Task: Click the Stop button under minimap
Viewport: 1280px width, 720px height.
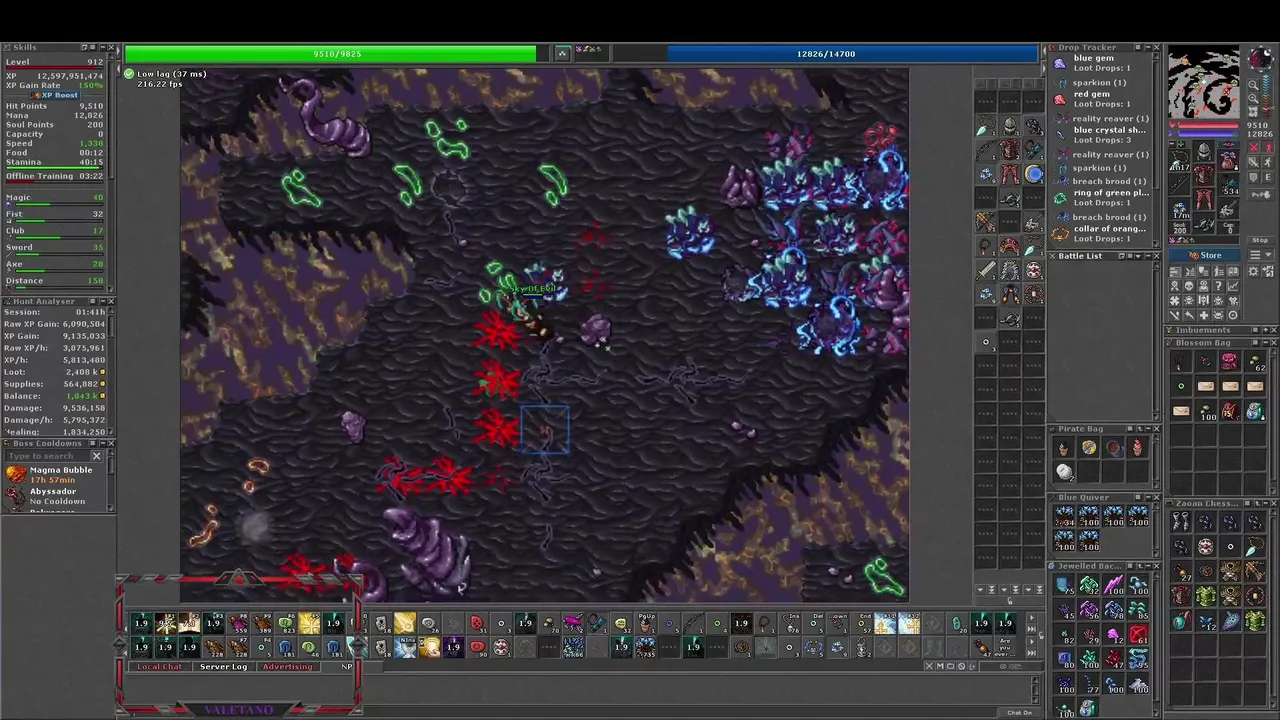Action: point(1260,240)
